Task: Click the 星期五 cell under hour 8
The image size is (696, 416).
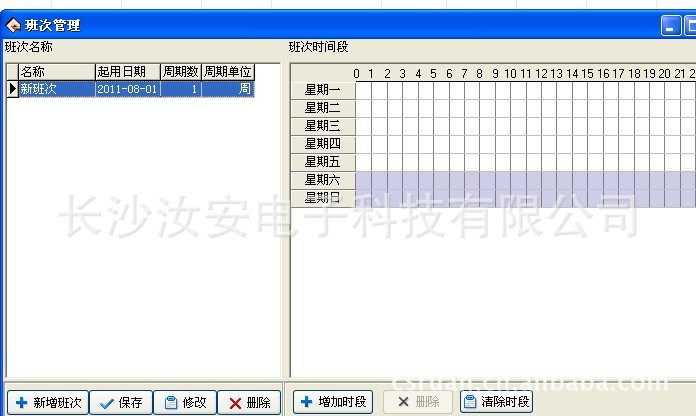Action: pyautogui.click(x=479, y=162)
